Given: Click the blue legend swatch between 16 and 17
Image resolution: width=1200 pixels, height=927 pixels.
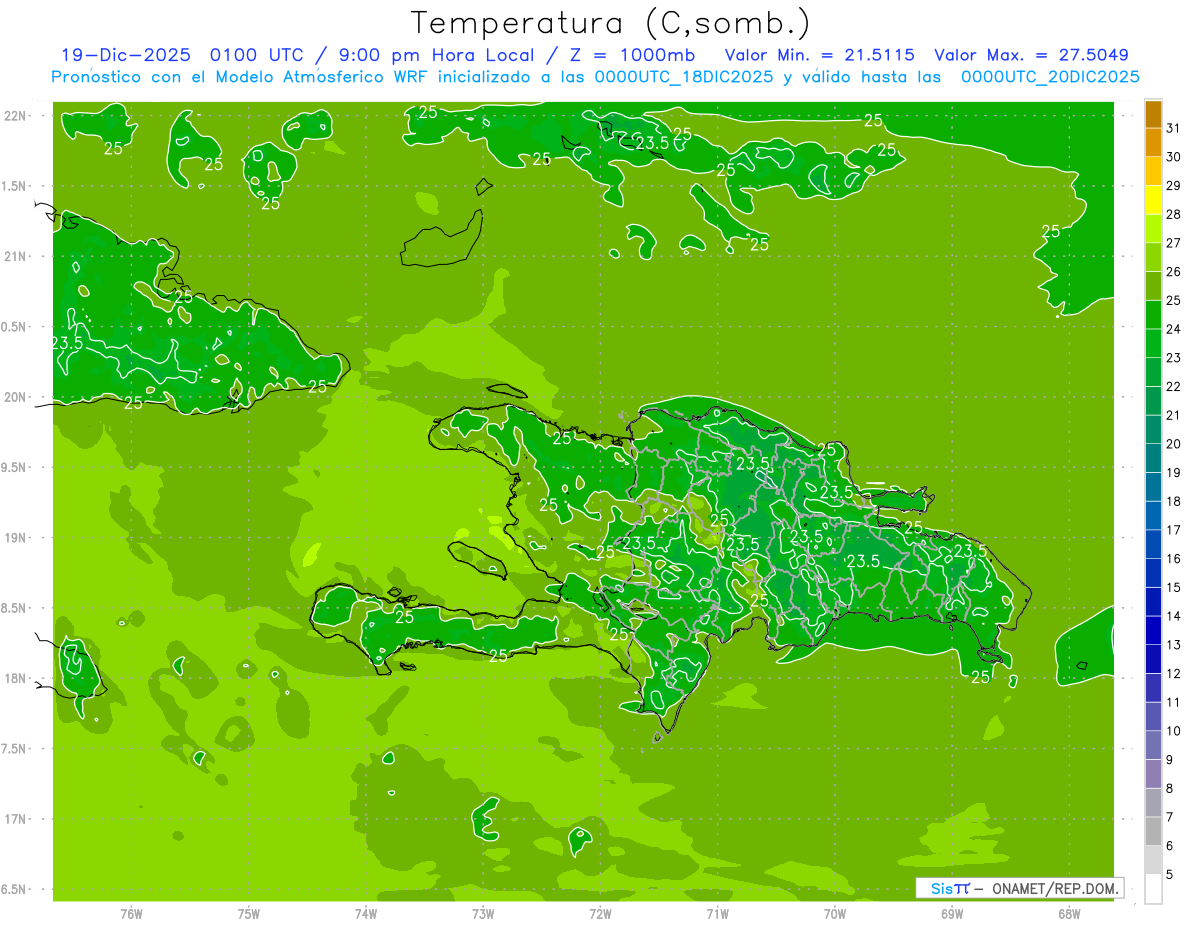Looking at the screenshot, I should 1153,544.
